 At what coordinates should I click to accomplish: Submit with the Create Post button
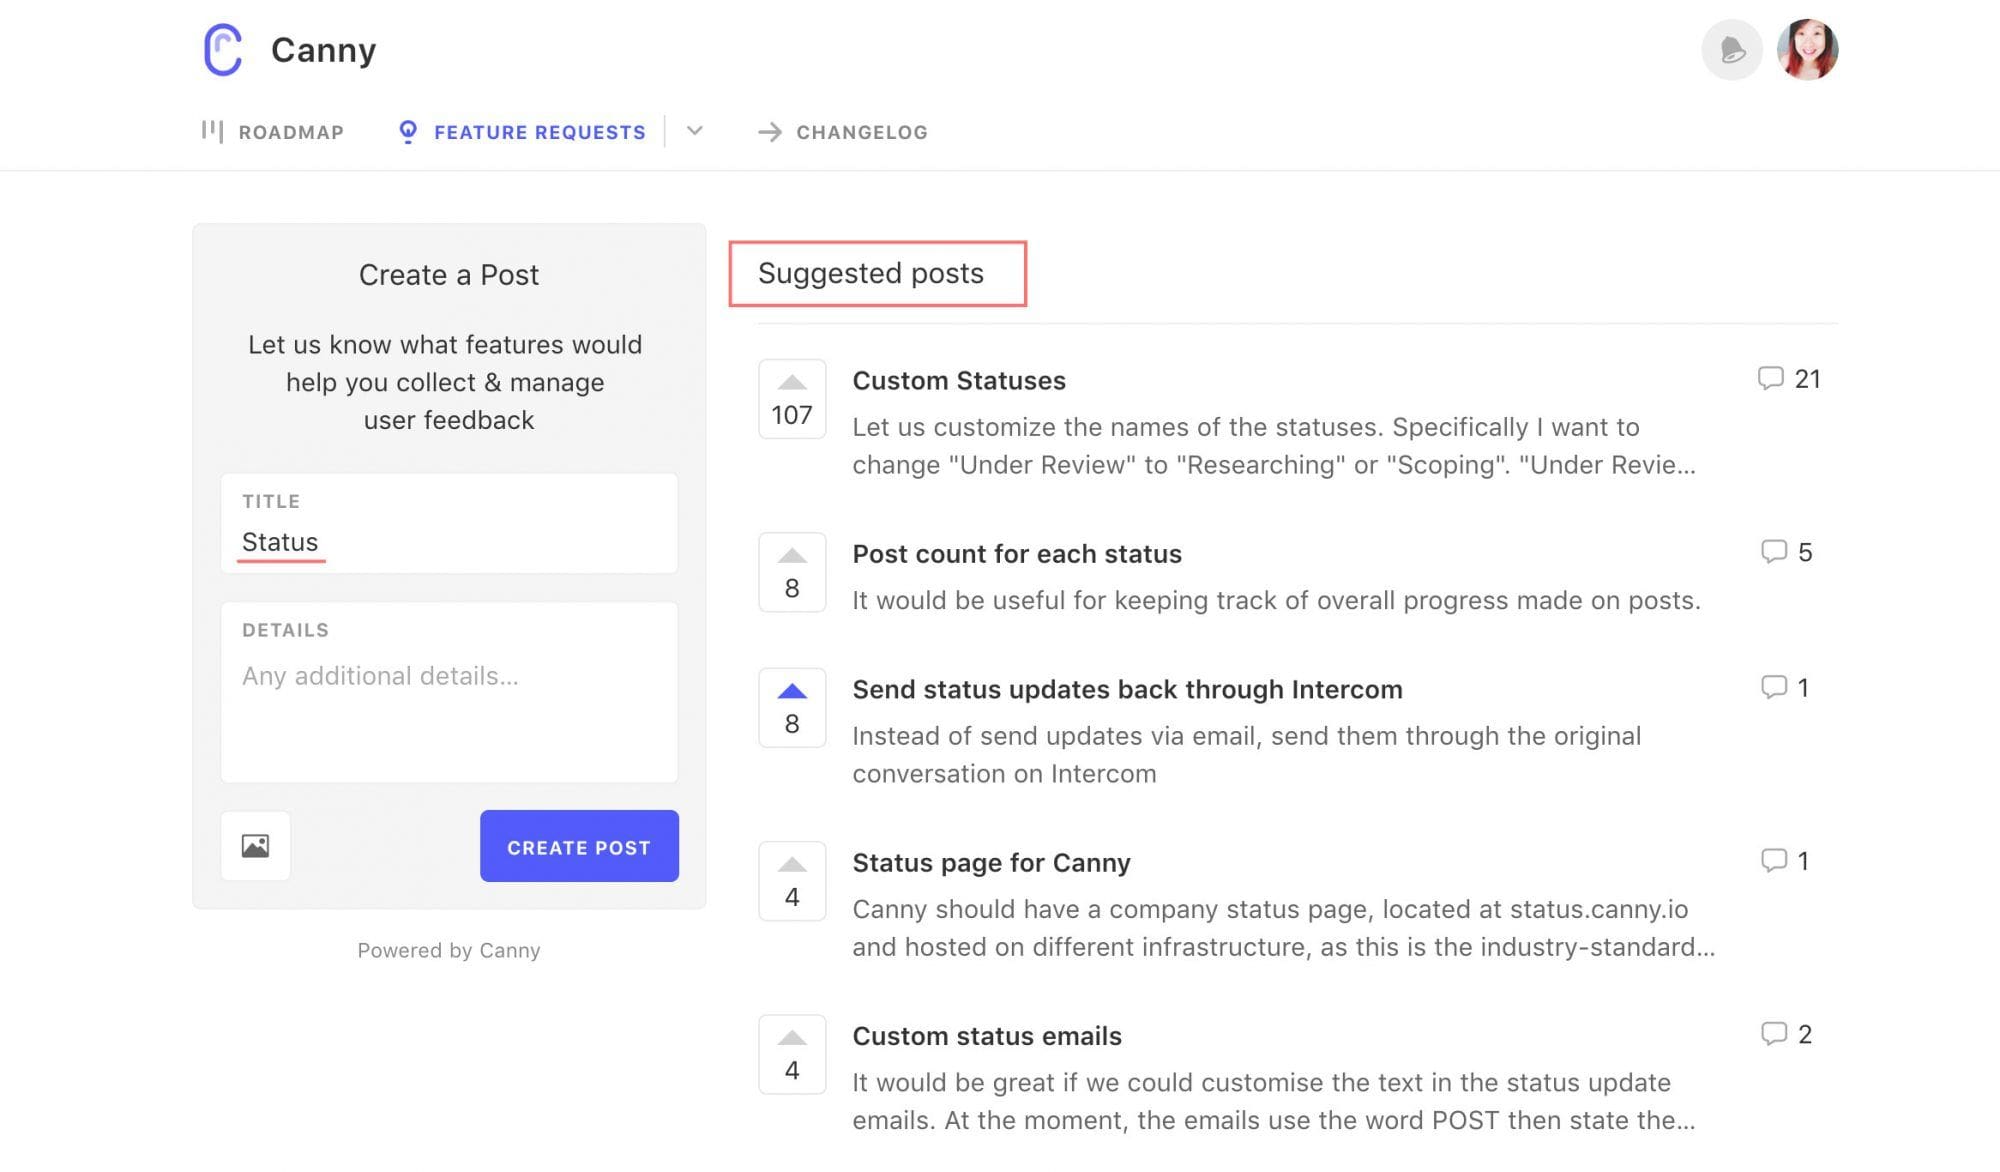click(579, 846)
